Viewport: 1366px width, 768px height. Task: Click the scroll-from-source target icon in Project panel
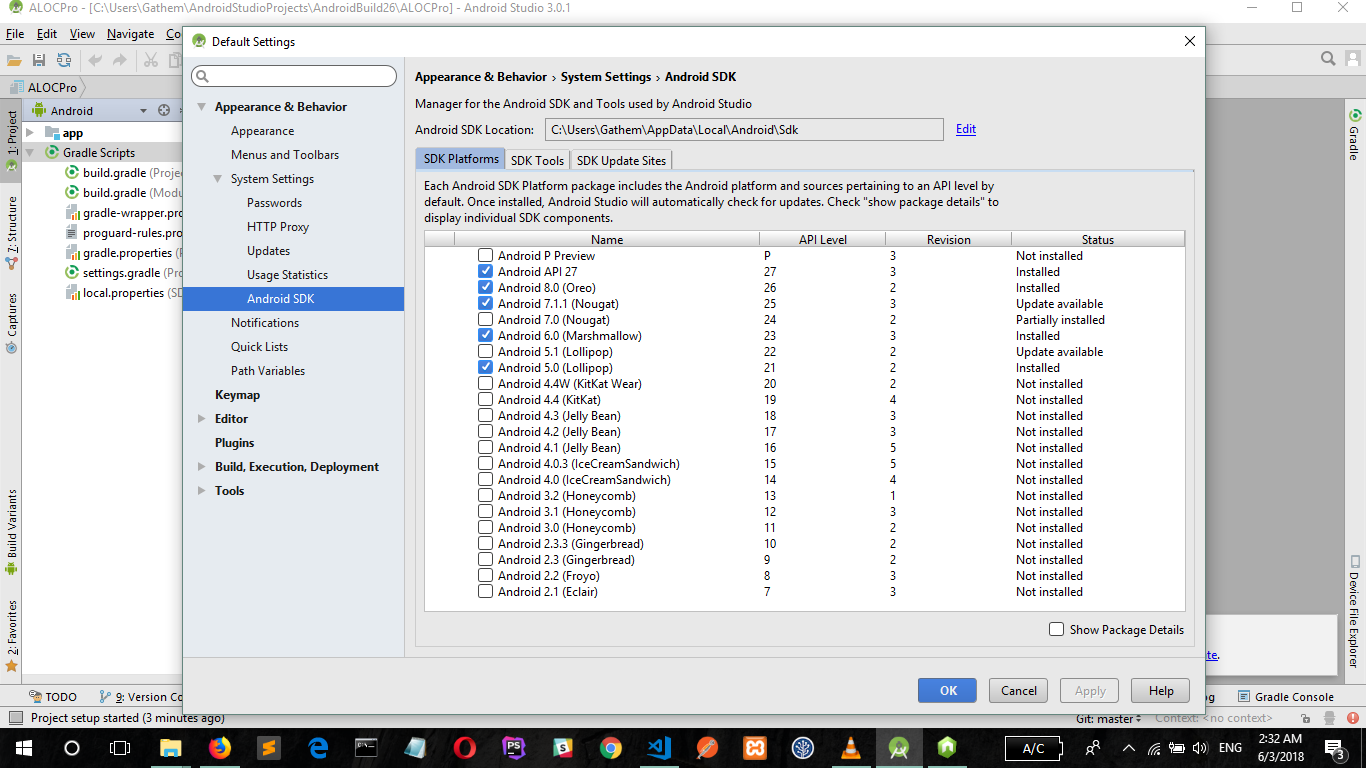pos(164,110)
